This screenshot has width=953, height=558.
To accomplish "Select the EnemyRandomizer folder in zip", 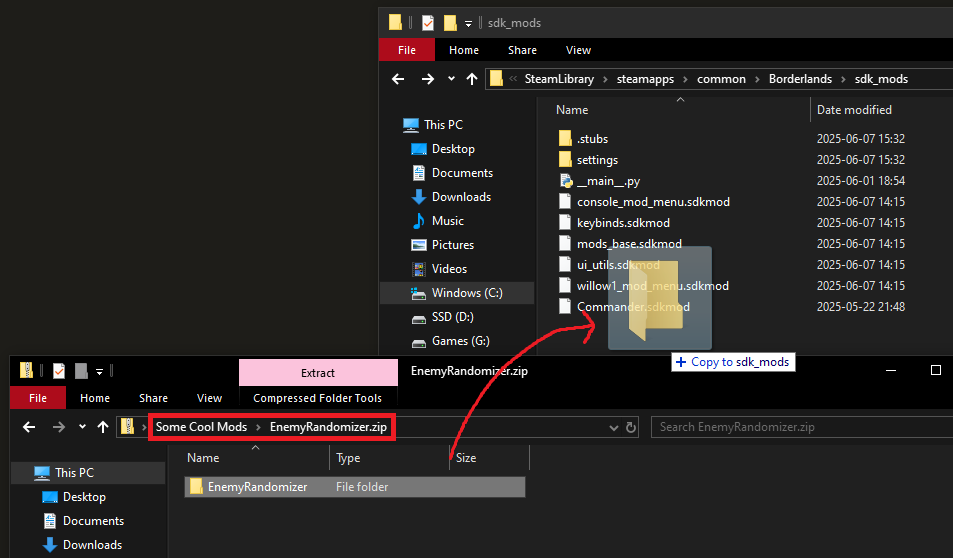I will tap(355, 487).
